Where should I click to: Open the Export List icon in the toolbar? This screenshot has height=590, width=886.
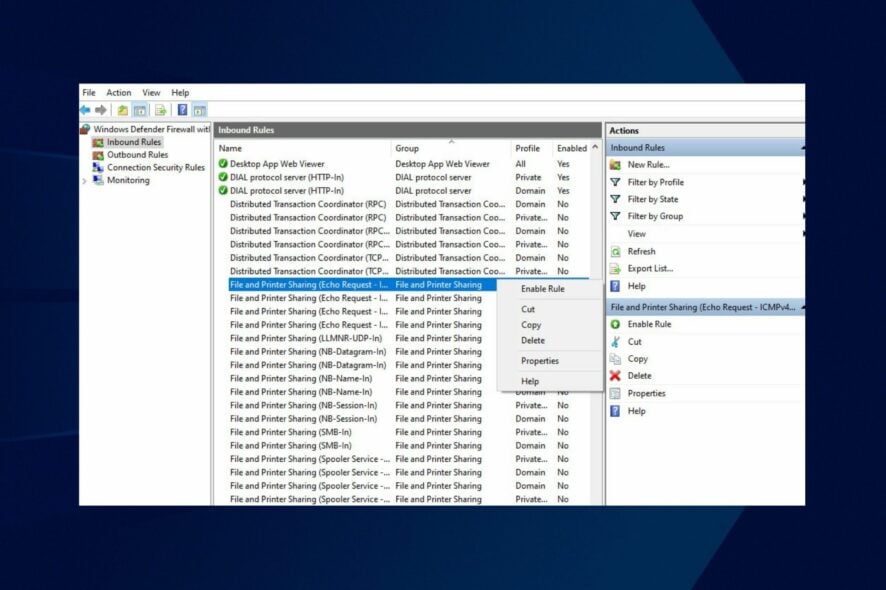tap(159, 110)
